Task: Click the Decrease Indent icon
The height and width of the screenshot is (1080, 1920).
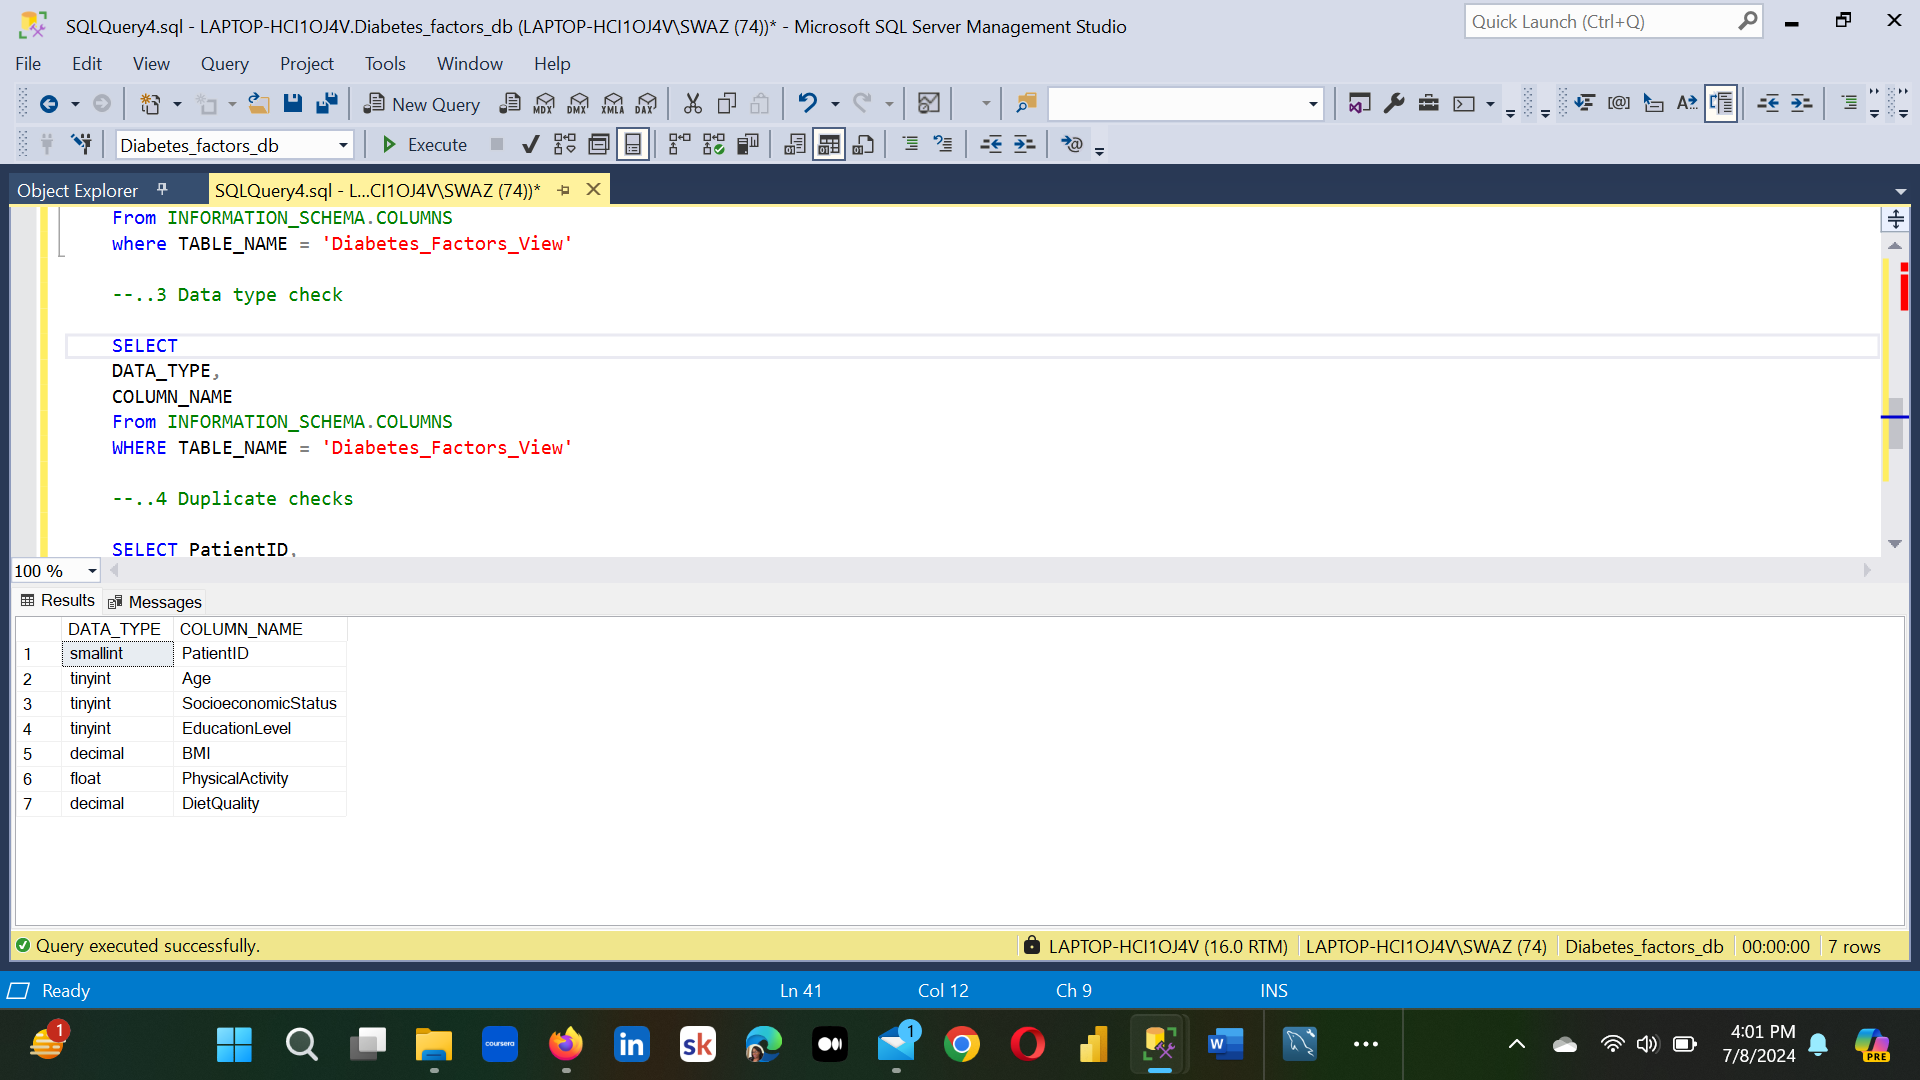Action: [x=990, y=145]
